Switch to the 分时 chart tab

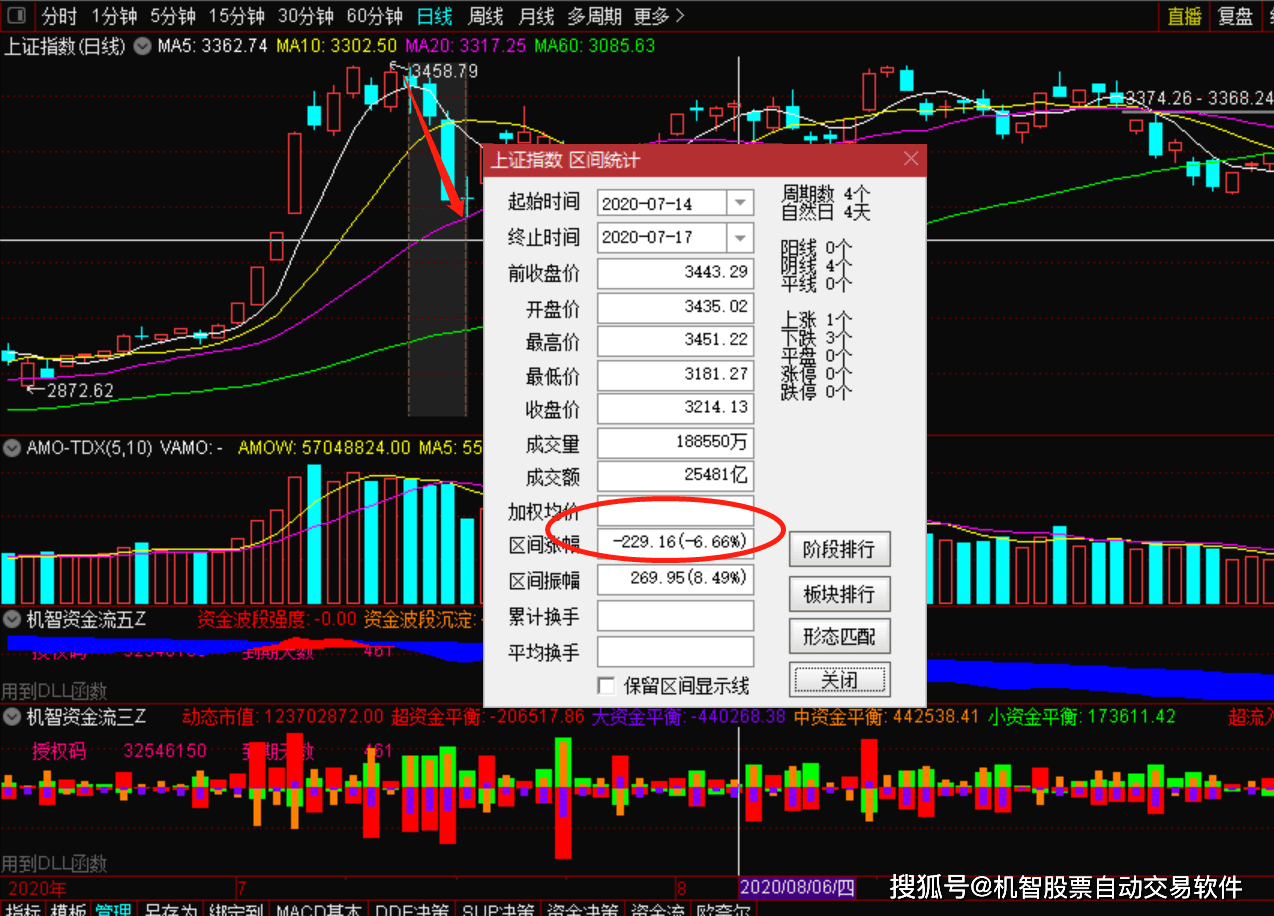[59, 16]
